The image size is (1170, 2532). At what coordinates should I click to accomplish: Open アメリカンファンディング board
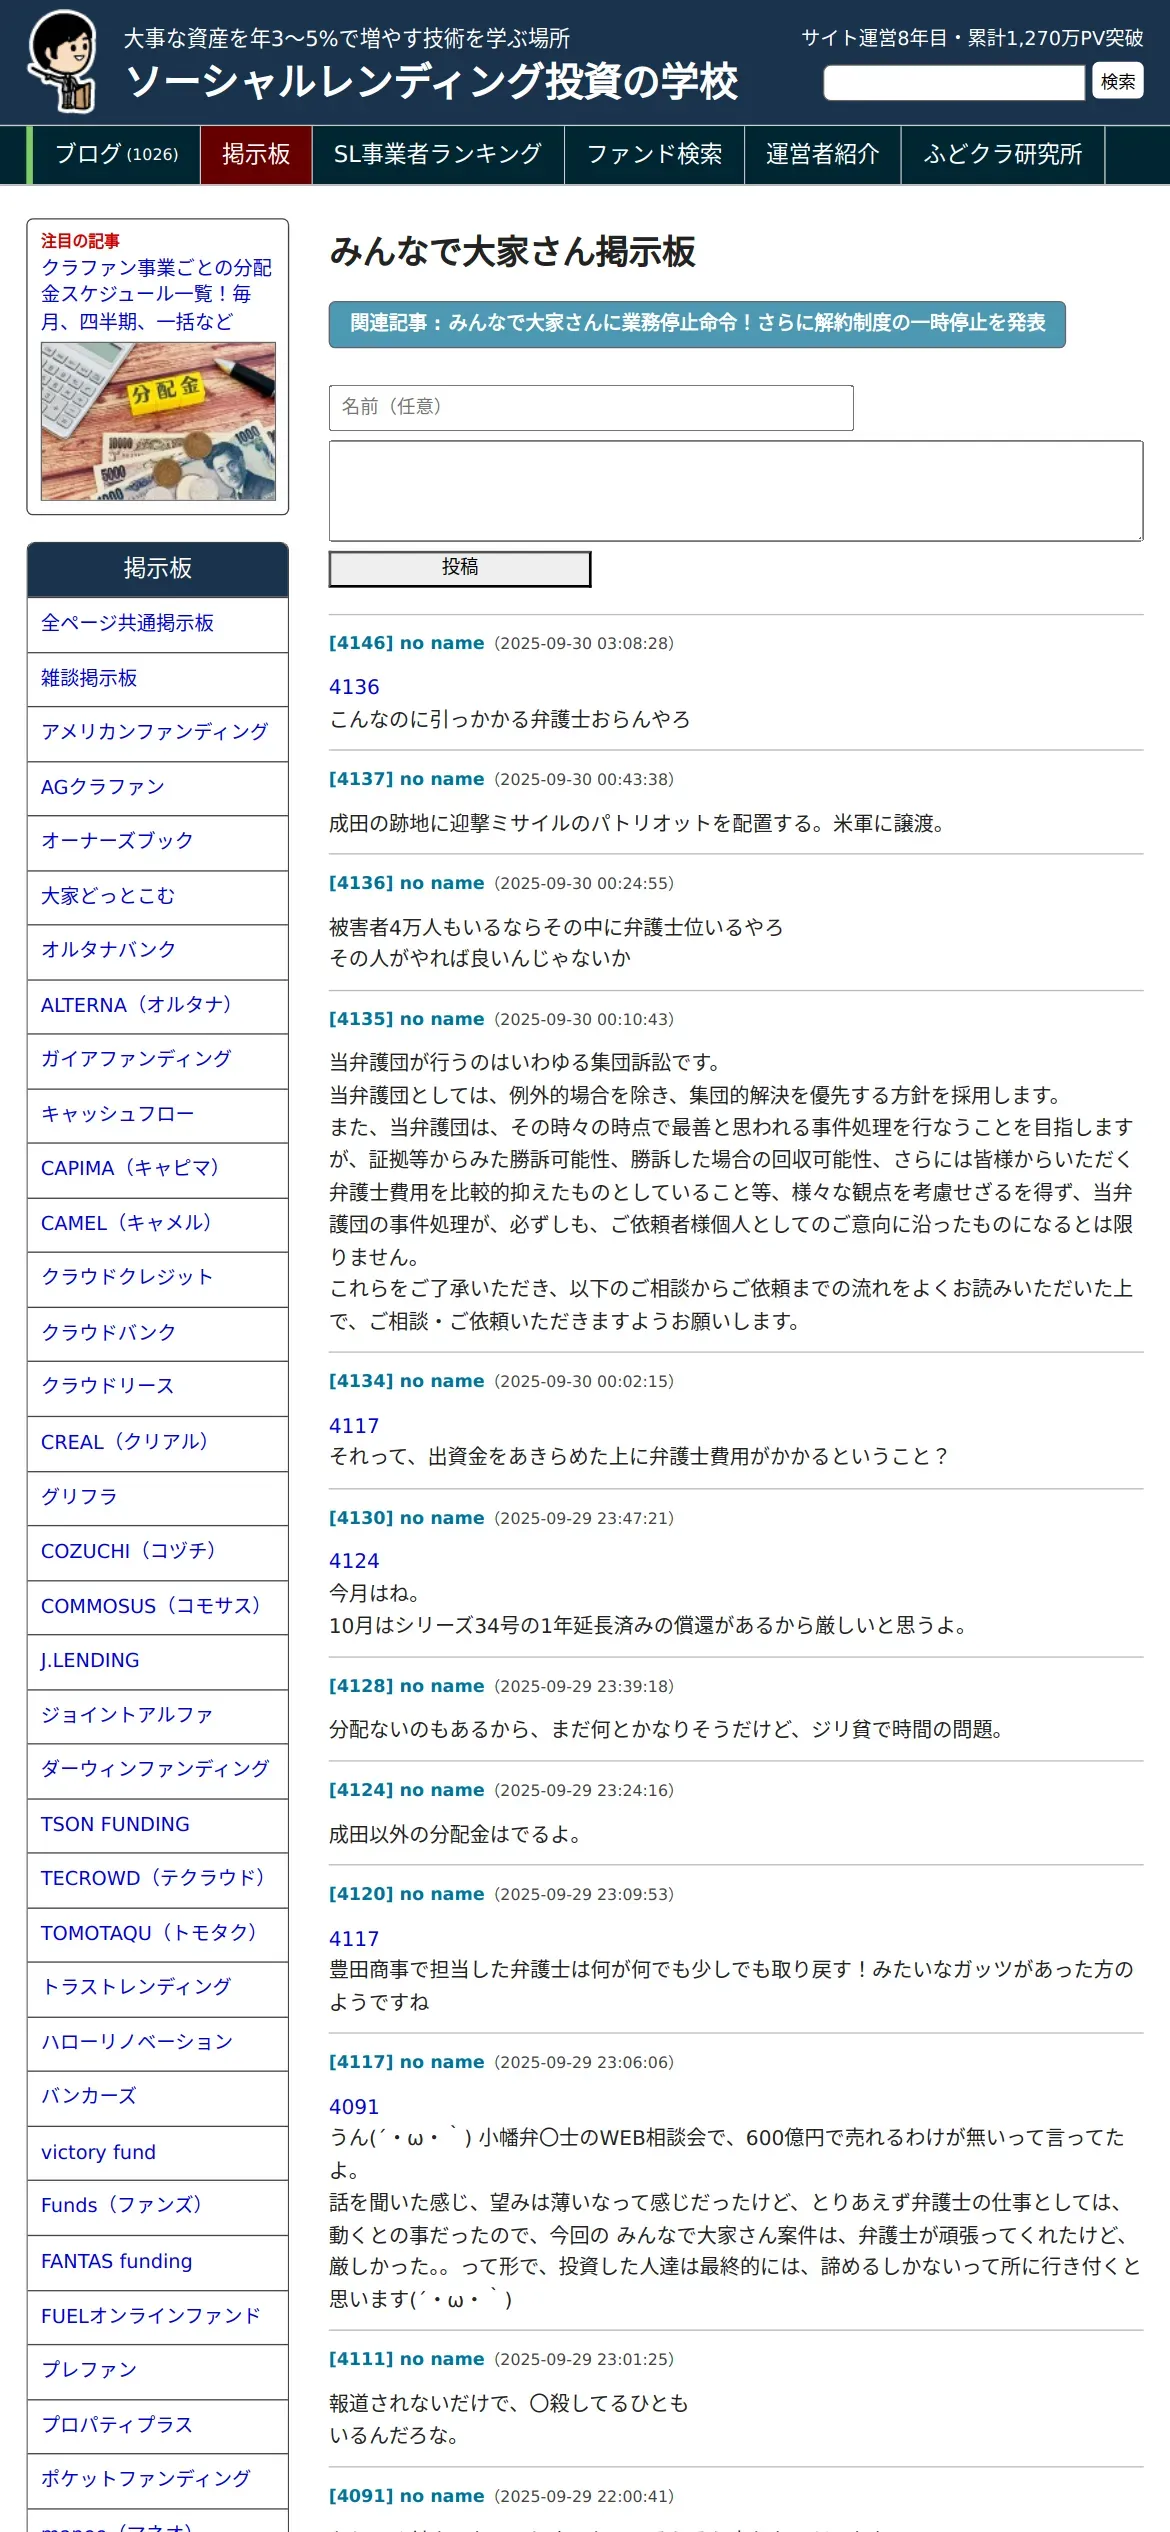(158, 733)
